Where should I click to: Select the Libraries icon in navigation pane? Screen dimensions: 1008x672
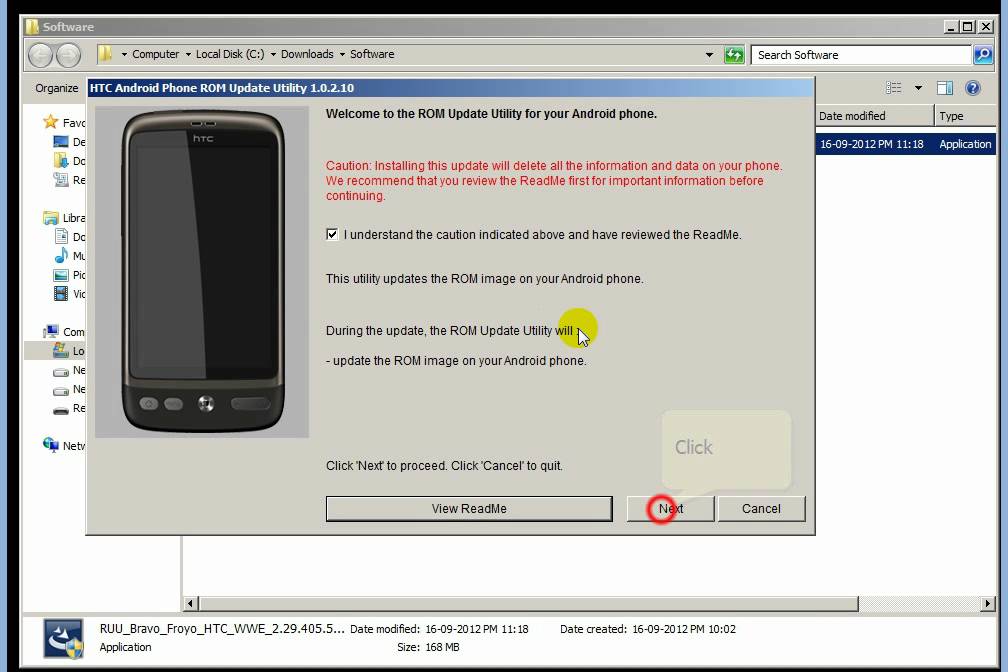pyautogui.click(x=50, y=218)
